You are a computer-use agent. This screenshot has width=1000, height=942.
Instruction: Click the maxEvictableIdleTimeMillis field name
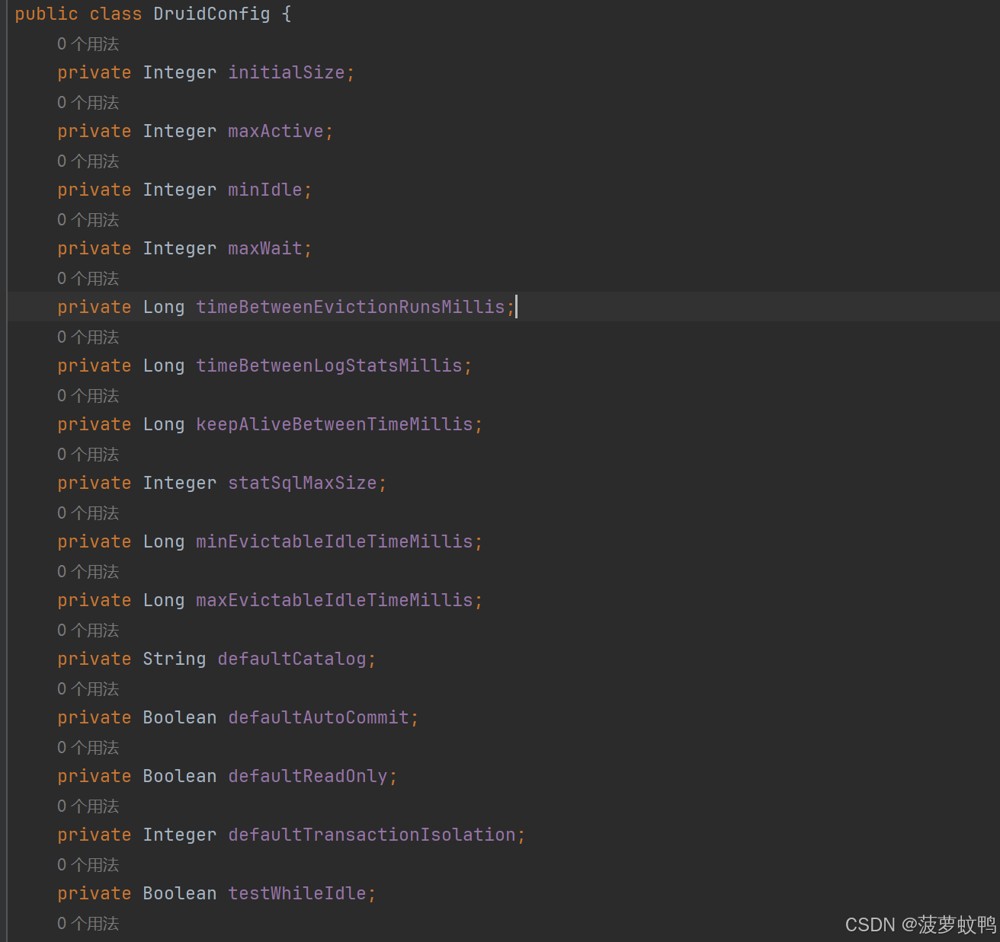pos(334,601)
